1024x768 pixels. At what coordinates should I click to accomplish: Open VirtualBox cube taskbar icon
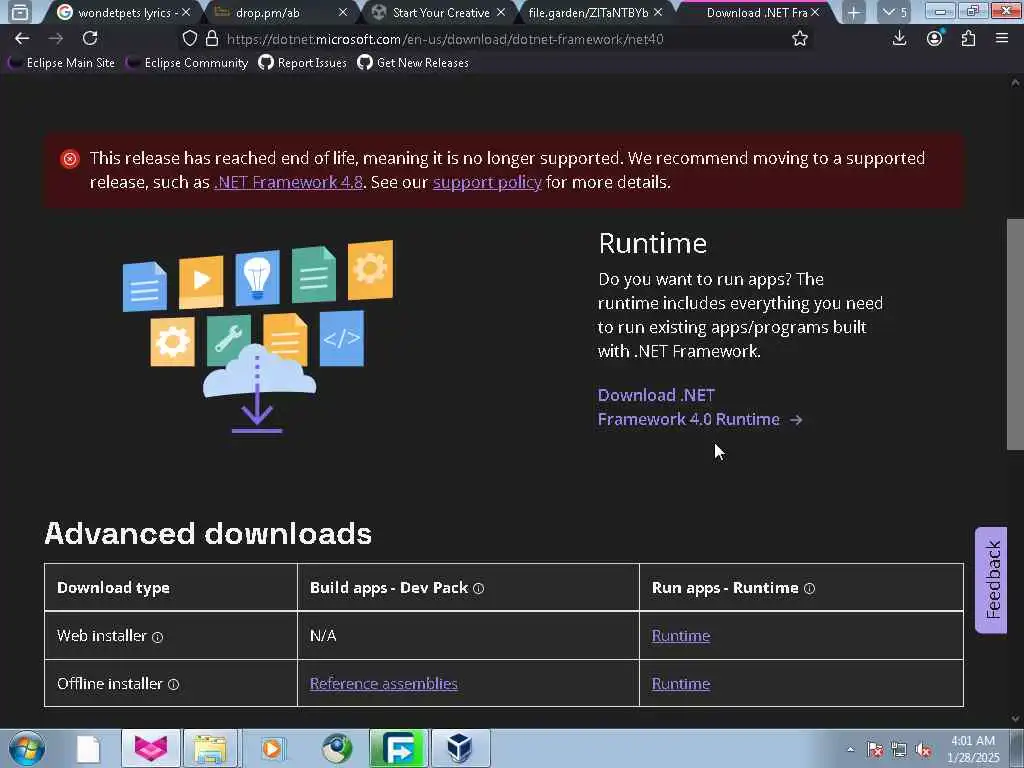tap(460, 748)
